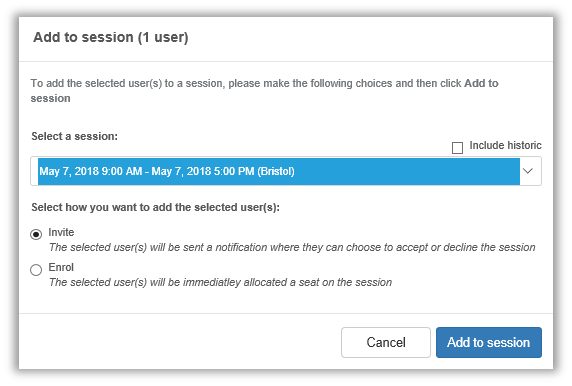Open the highlighted May 7, 2018 Bristol session field
This screenshot has width=572, height=386.
[286, 171]
